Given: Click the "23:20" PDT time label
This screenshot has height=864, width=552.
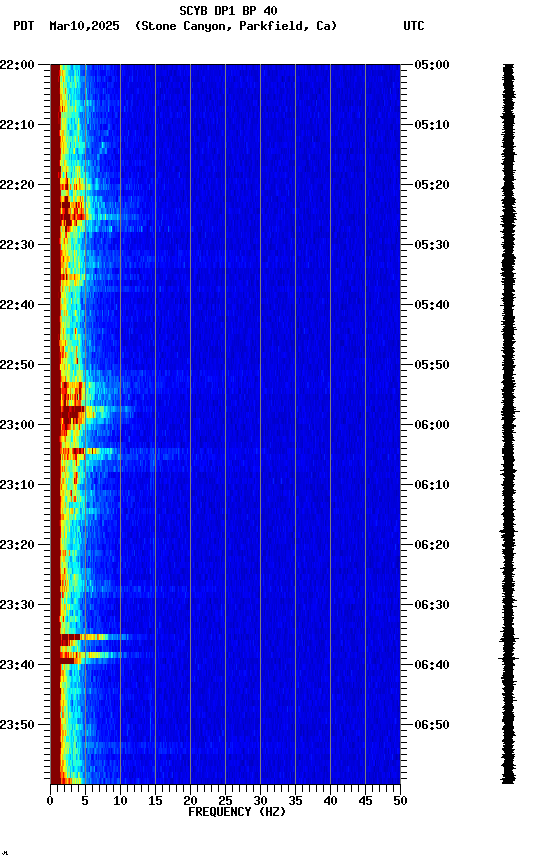Looking at the screenshot, I should [17, 546].
